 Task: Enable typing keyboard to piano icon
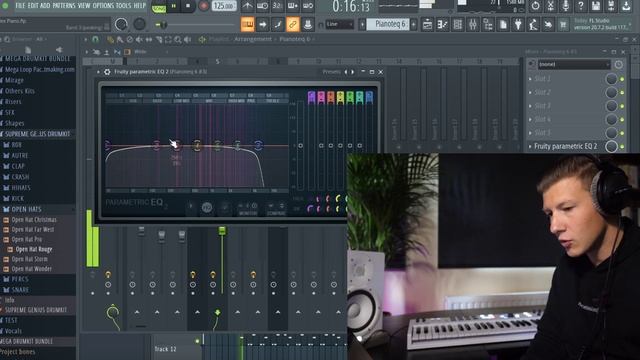(247, 24)
